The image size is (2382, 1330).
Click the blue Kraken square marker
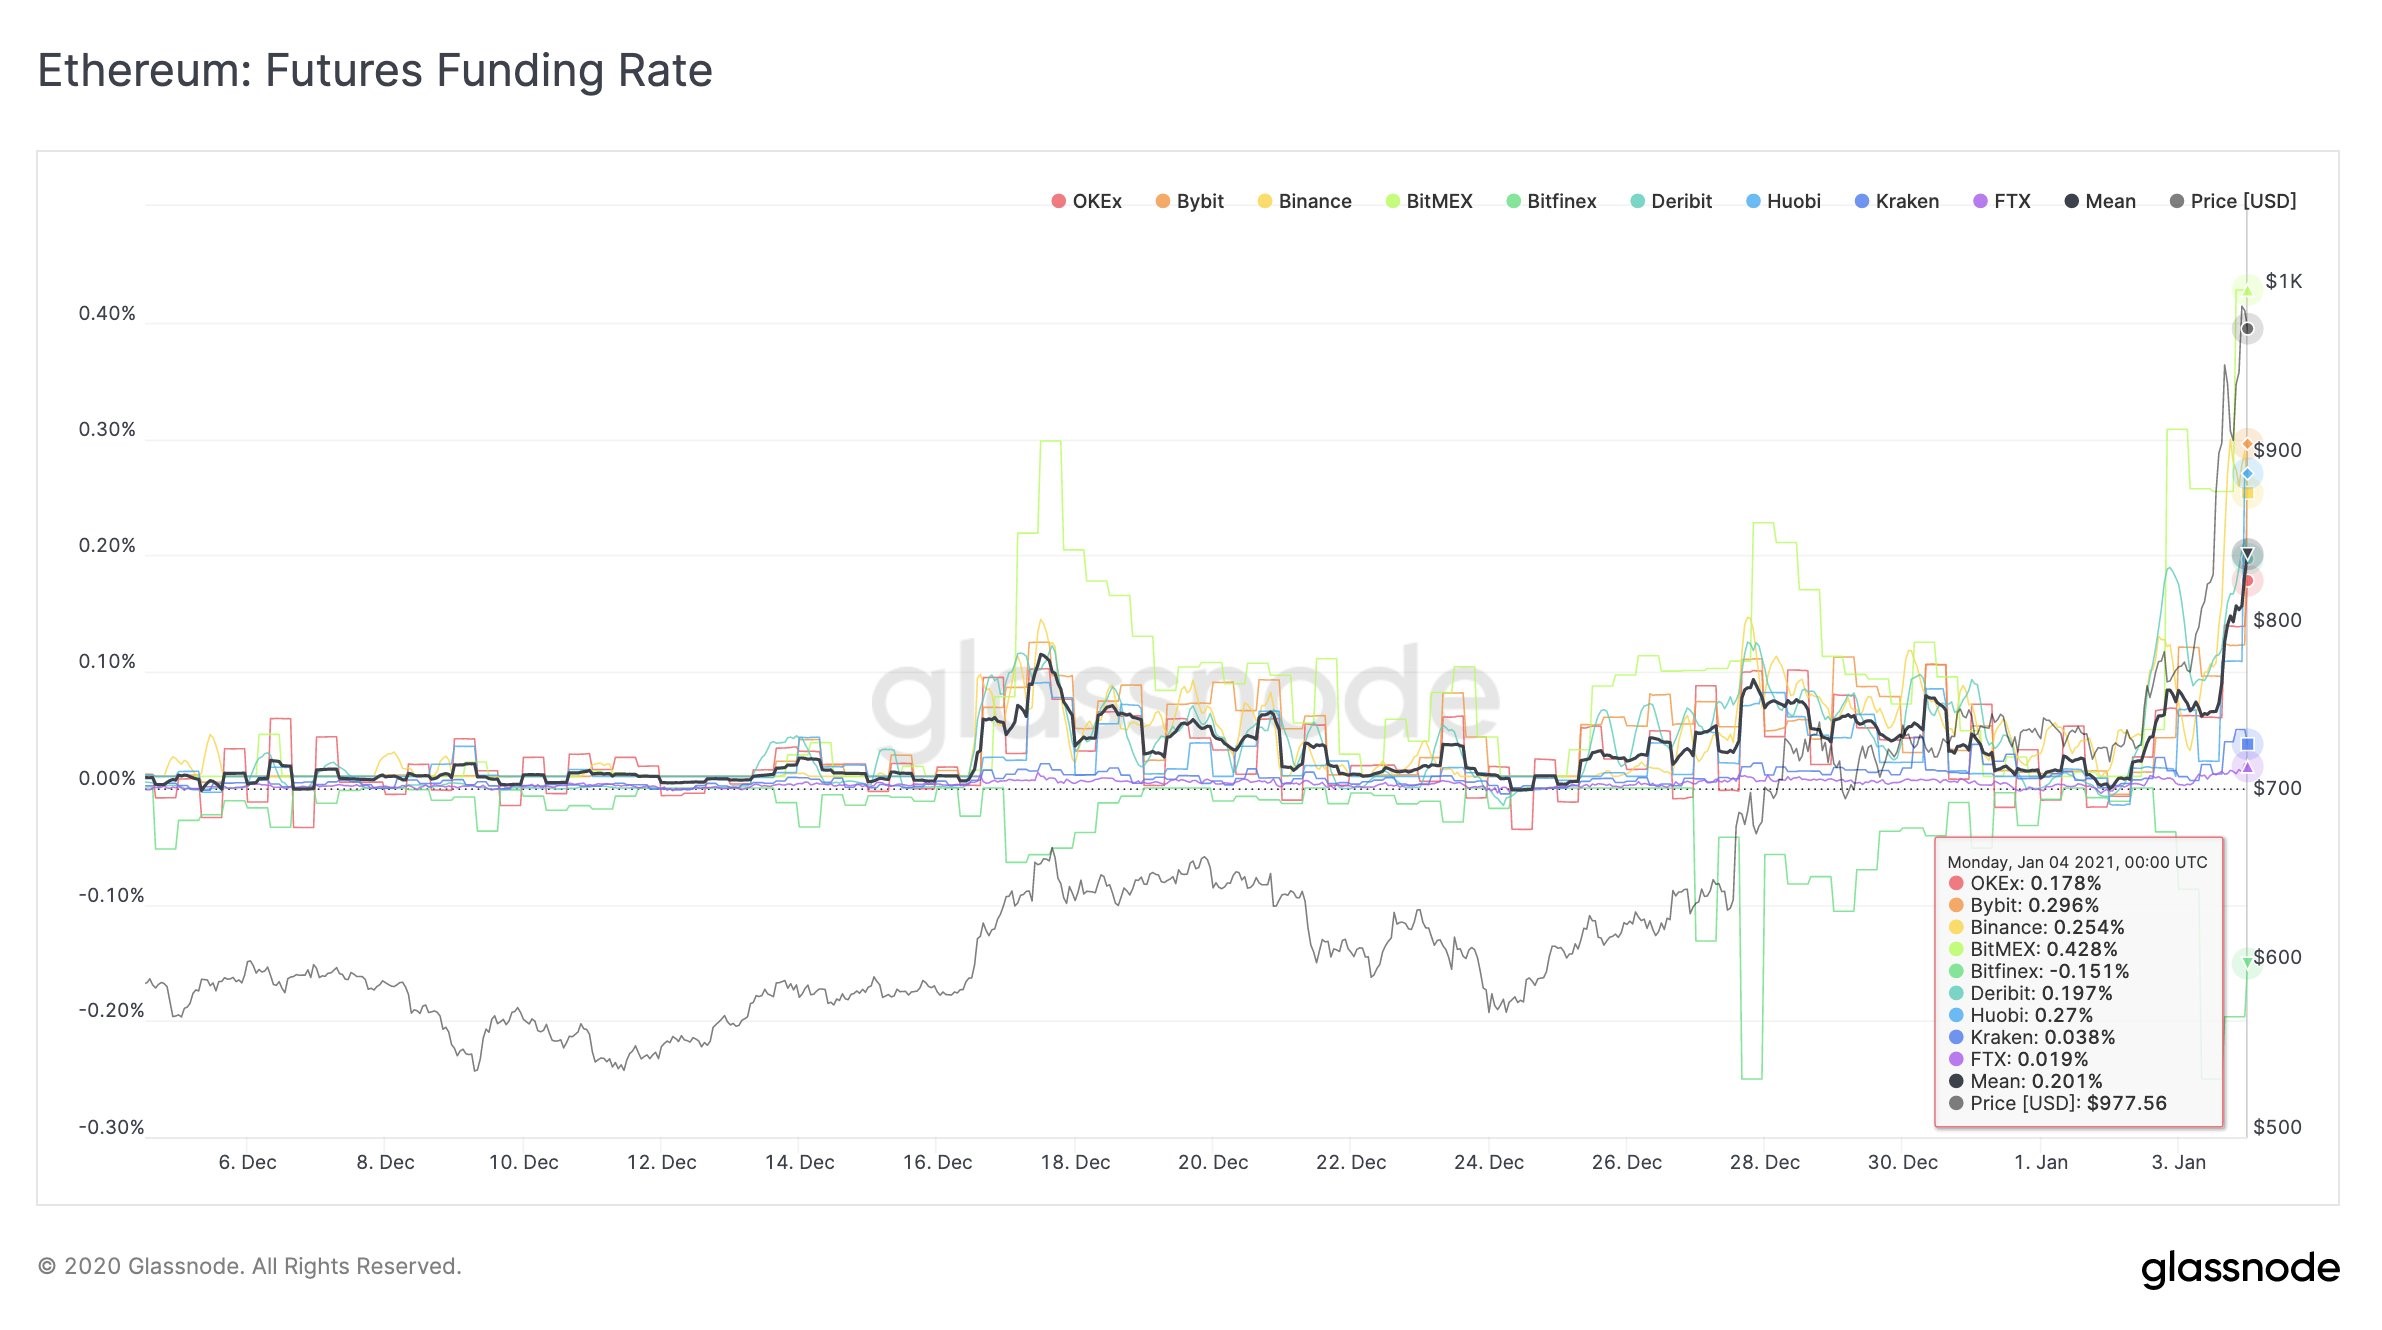2247,744
